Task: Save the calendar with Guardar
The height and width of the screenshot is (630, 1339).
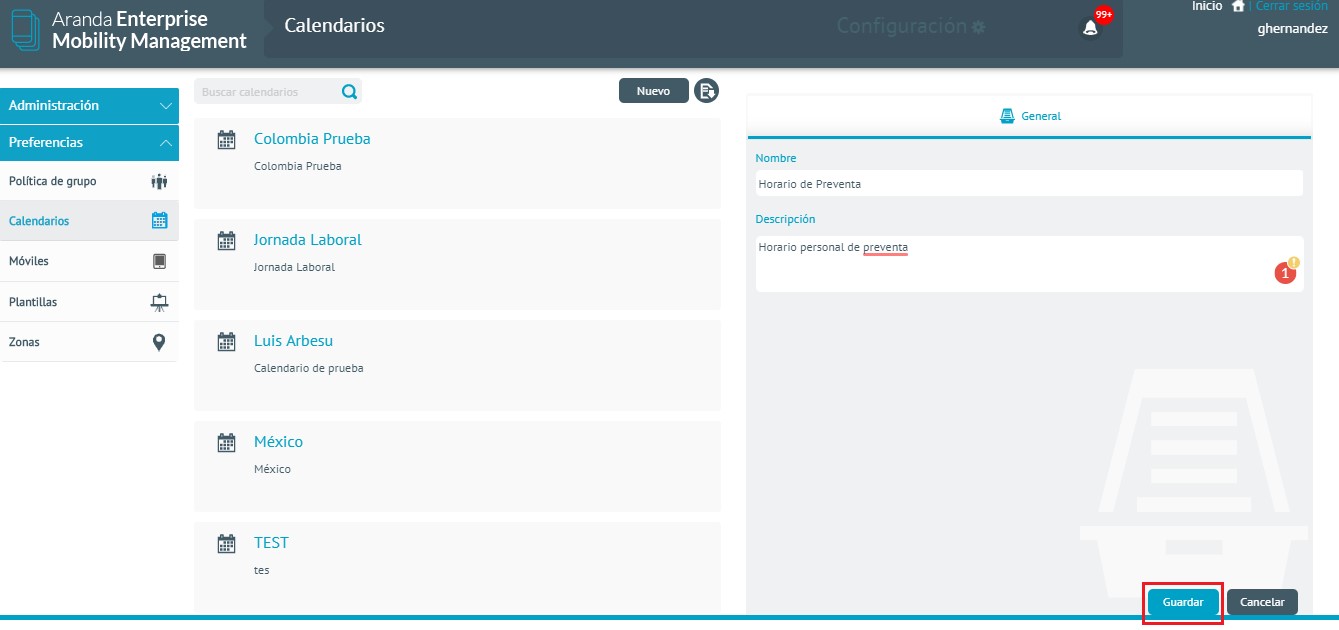Action: pyautogui.click(x=1183, y=602)
